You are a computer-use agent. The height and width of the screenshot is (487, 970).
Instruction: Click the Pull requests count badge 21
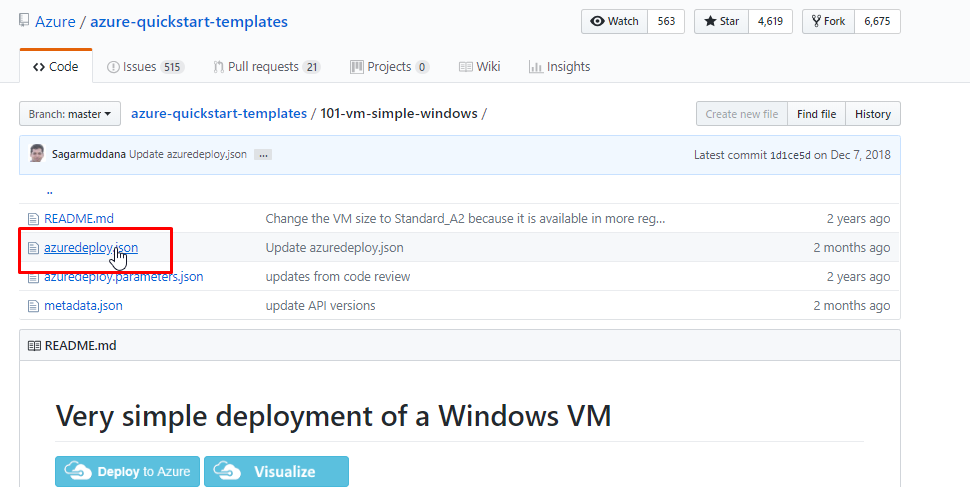pos(312,67)
